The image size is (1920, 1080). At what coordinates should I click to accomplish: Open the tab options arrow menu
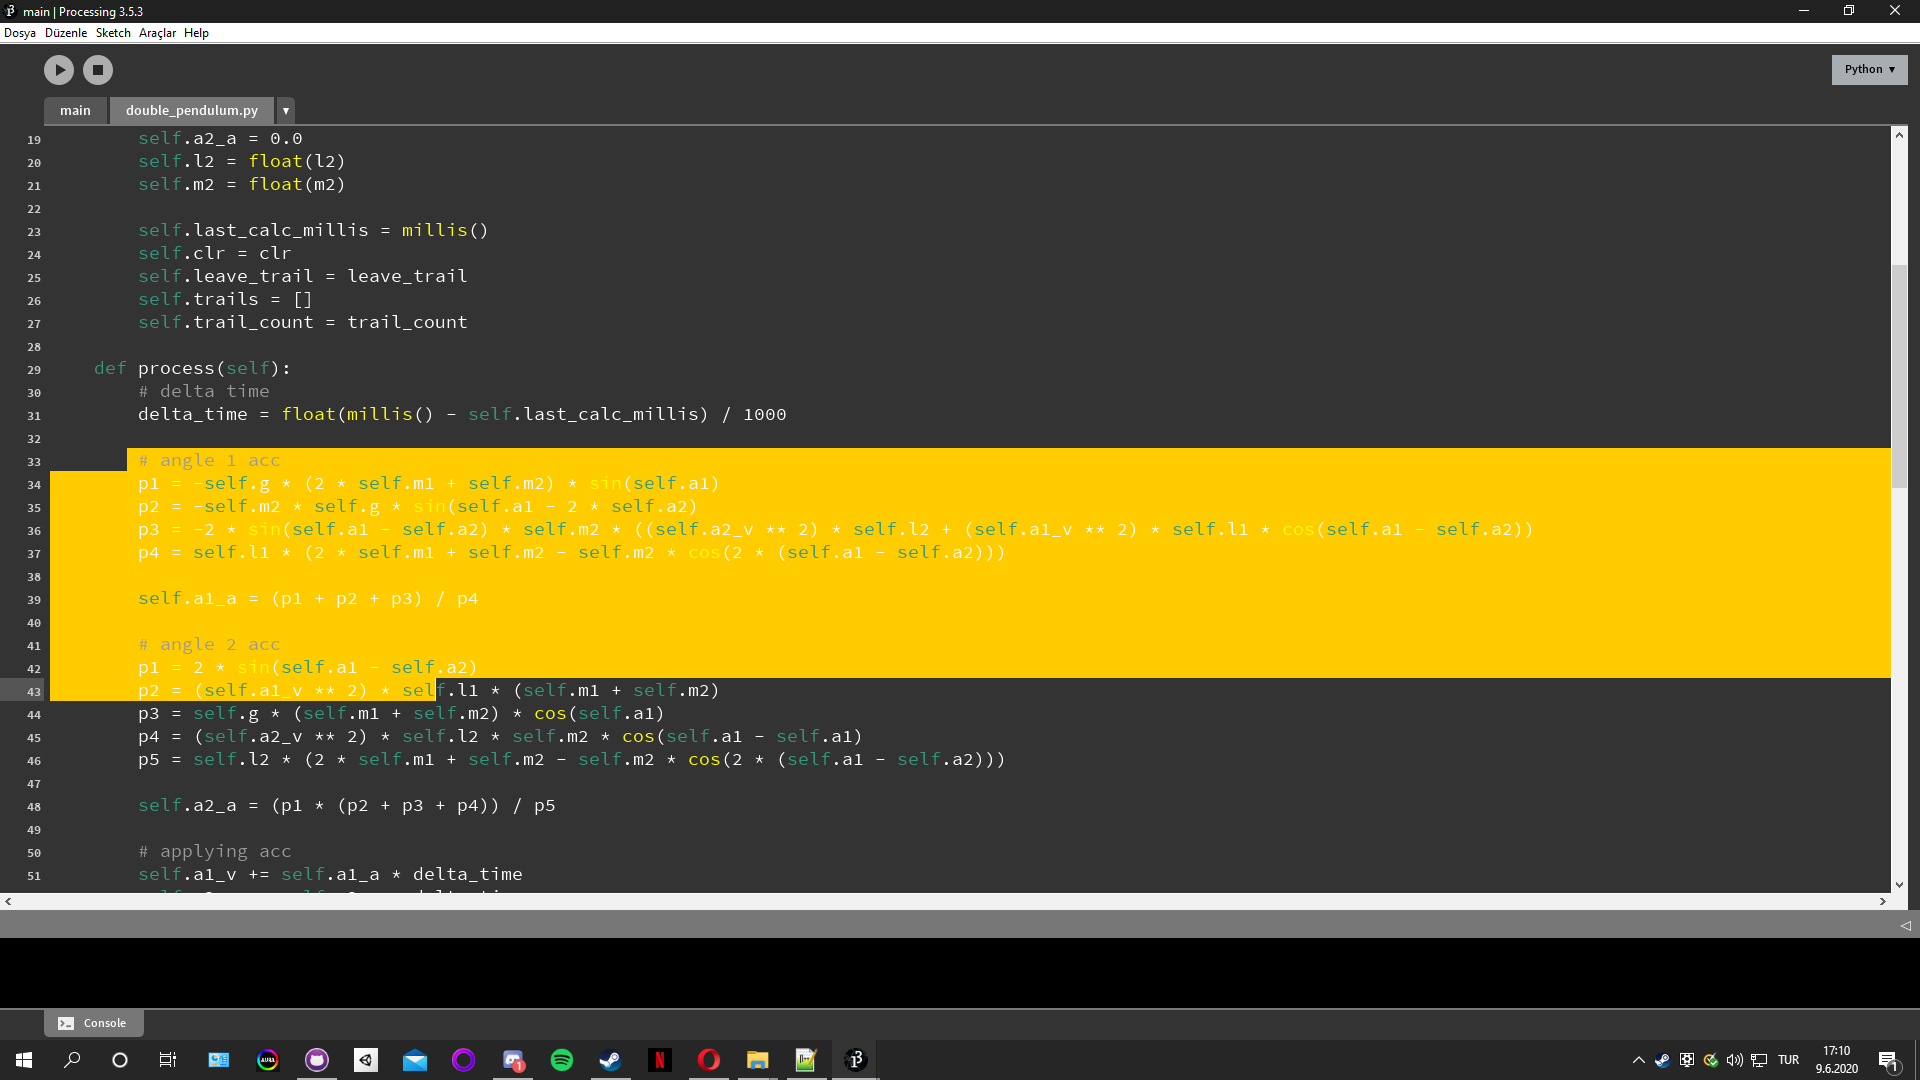tap(286, 111)
